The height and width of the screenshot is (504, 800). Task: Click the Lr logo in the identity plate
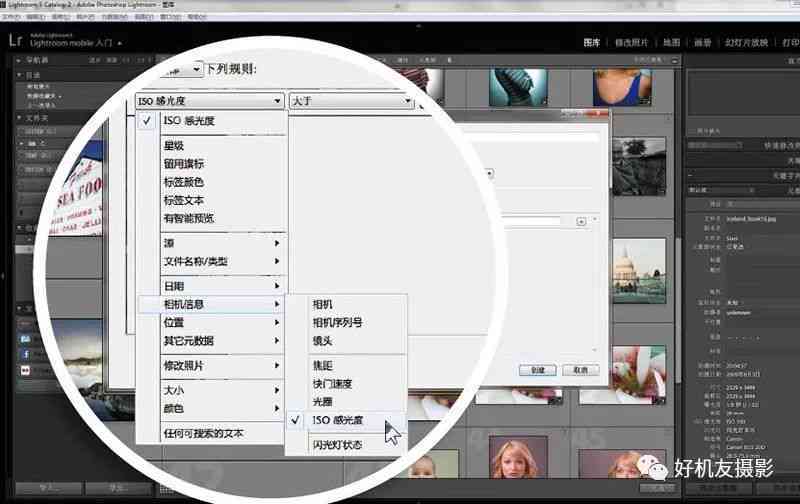click(16, 40)
